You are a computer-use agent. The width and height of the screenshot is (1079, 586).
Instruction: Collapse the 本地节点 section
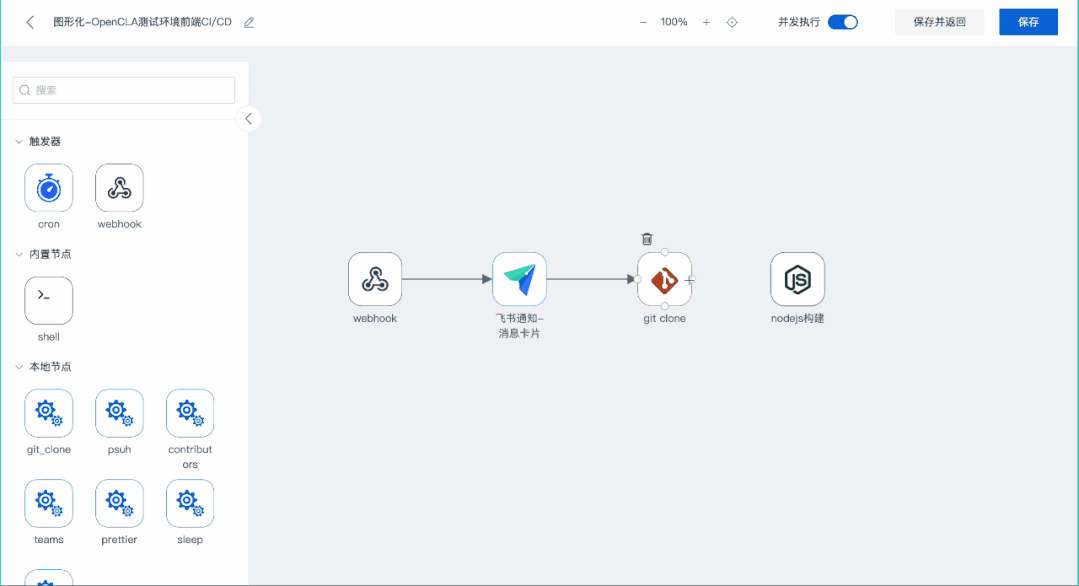click(x=19, y=367)
